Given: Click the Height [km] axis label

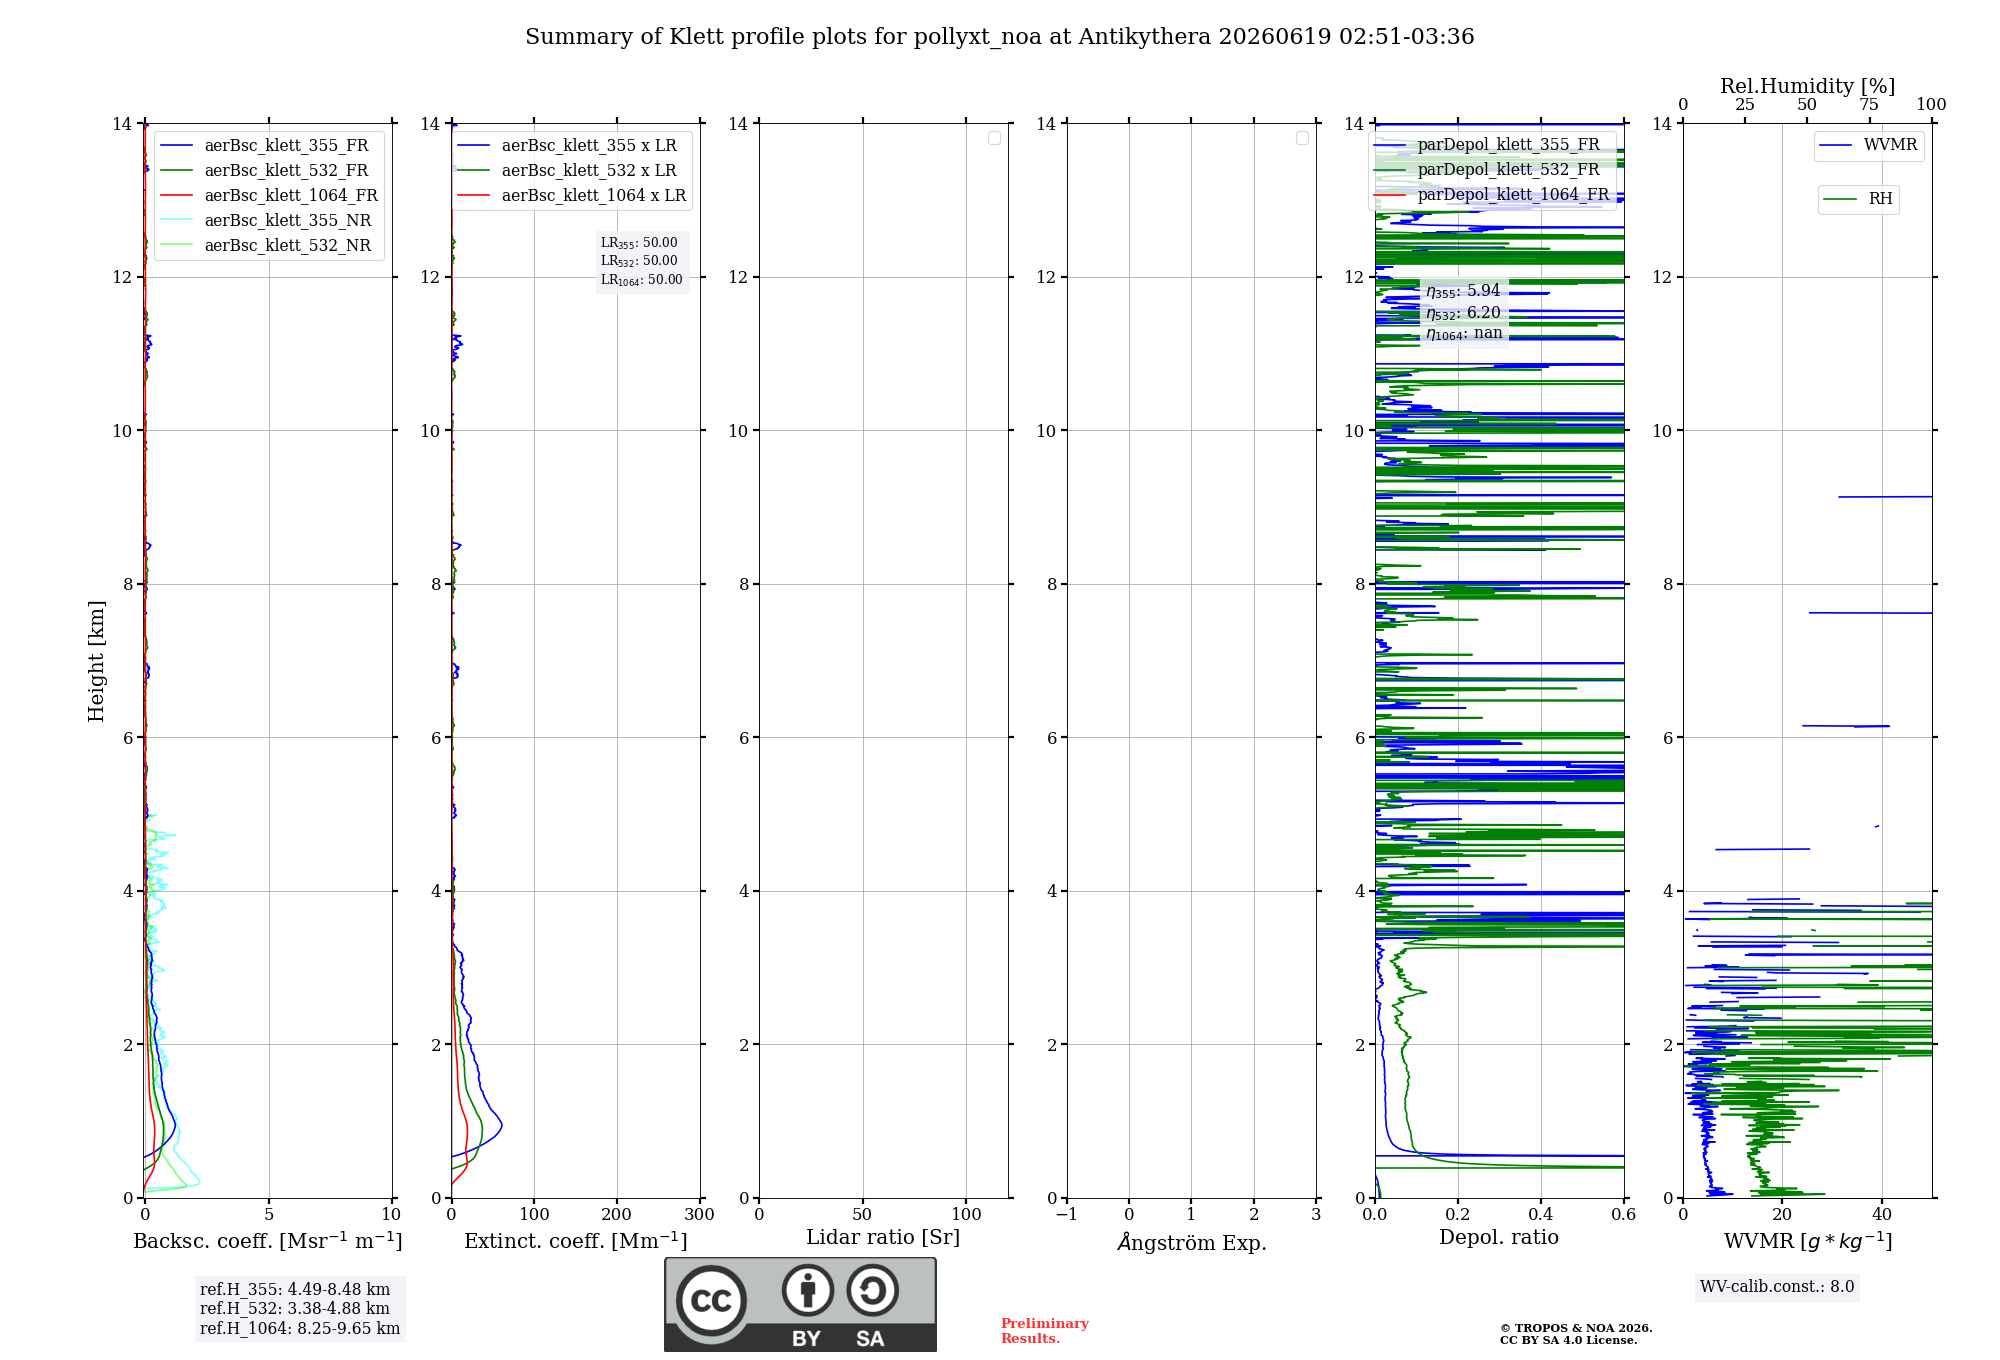Looking at the screenshot, I should [x=96, y=661].
